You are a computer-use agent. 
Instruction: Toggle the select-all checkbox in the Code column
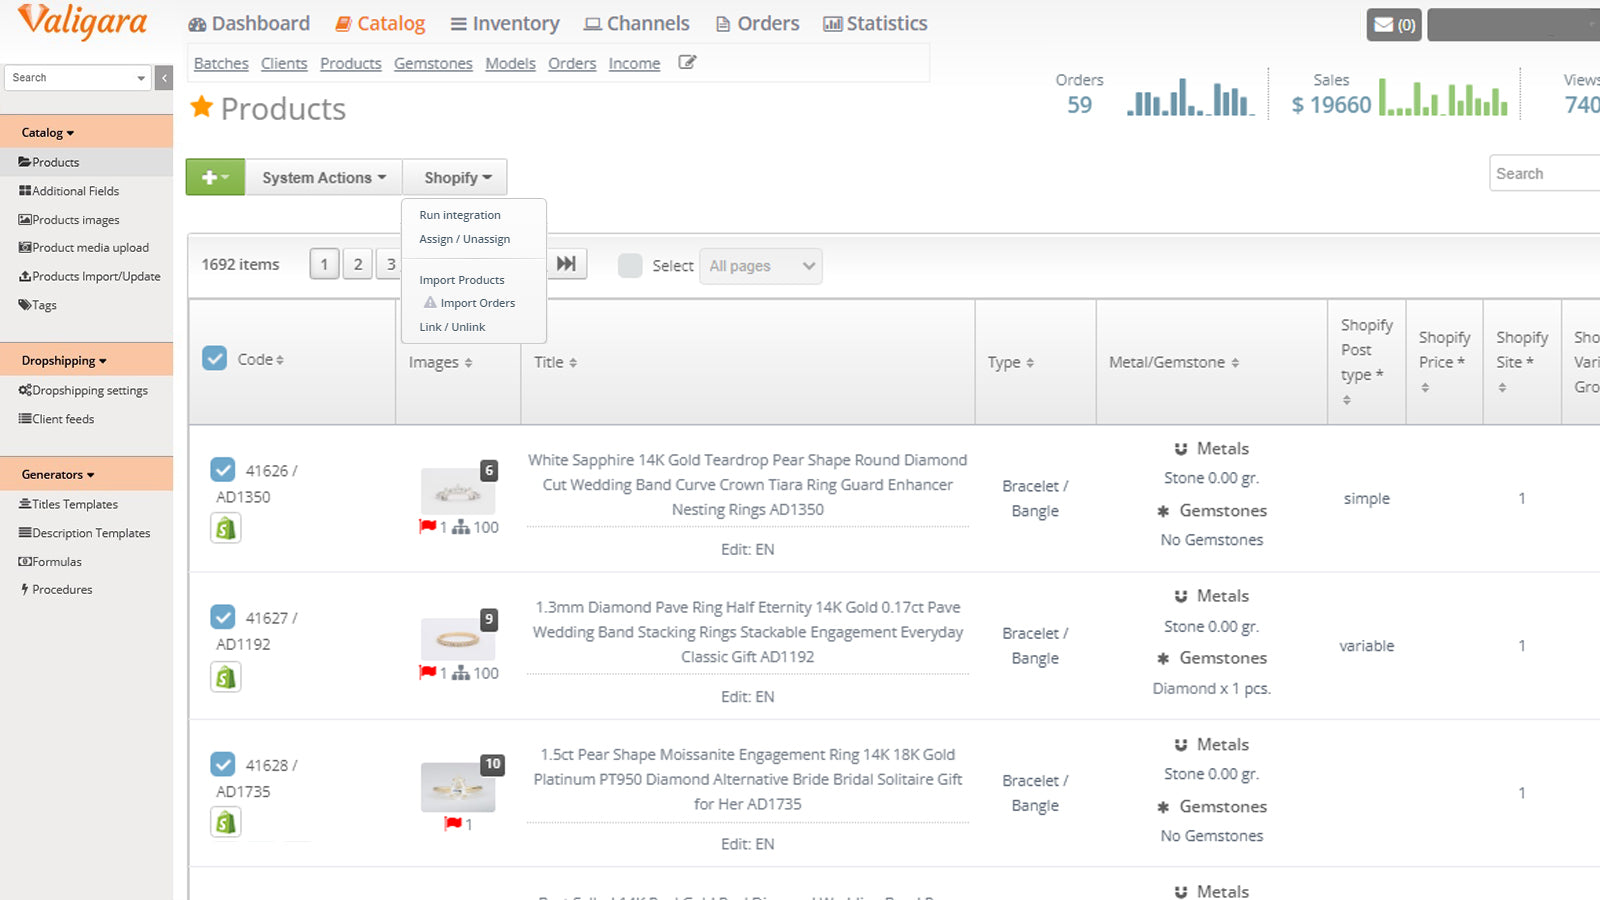[x=214, y=357]
